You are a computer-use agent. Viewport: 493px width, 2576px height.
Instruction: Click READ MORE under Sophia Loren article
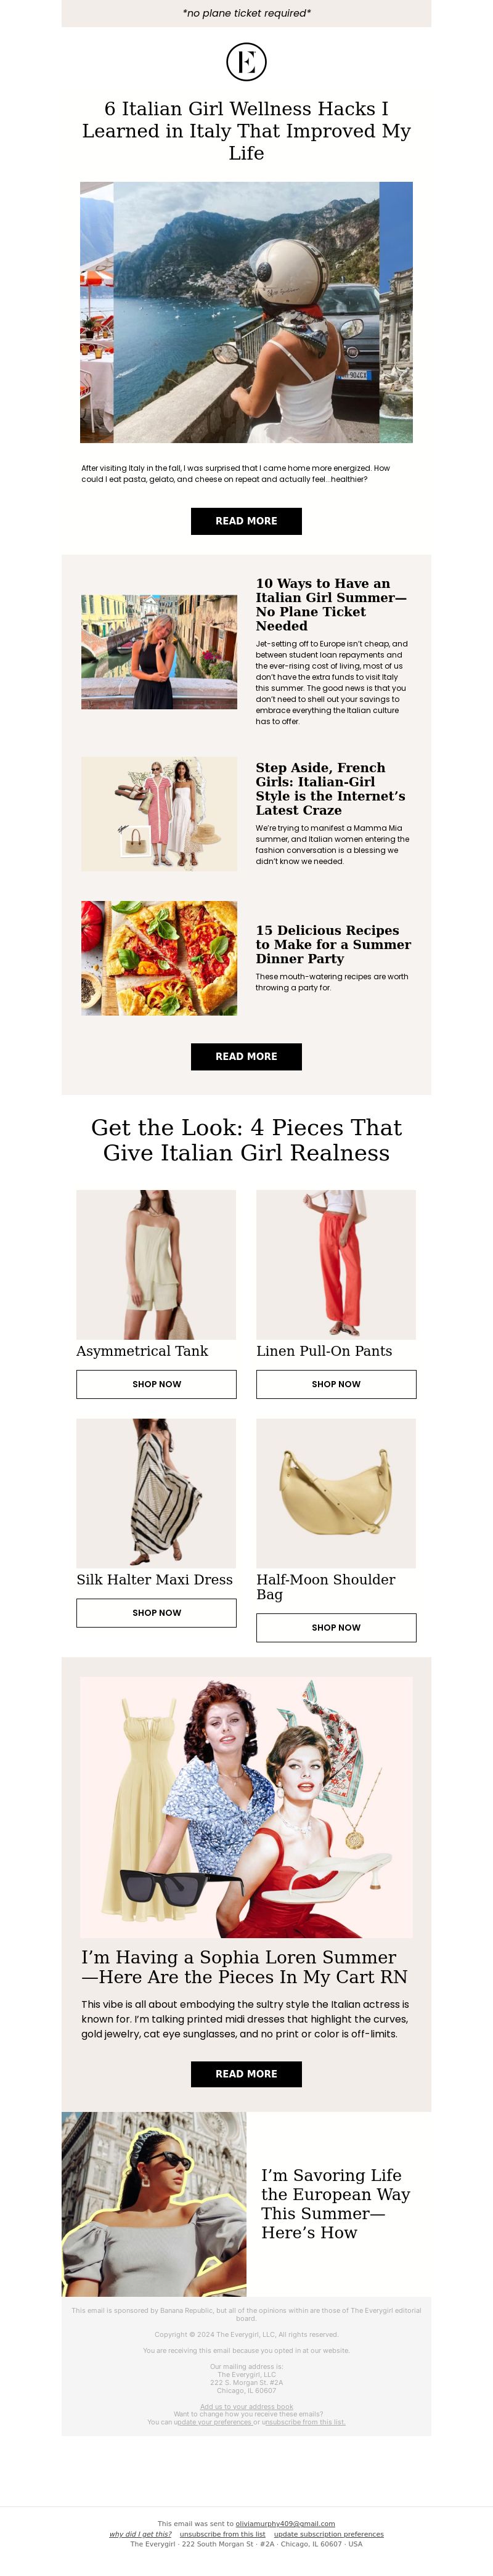246,2073
